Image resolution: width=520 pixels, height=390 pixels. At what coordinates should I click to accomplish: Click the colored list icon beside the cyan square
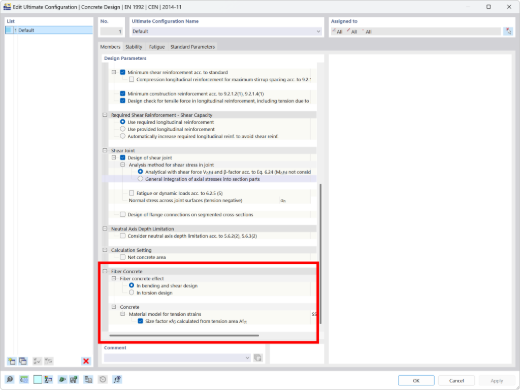[x=49, y=379]
